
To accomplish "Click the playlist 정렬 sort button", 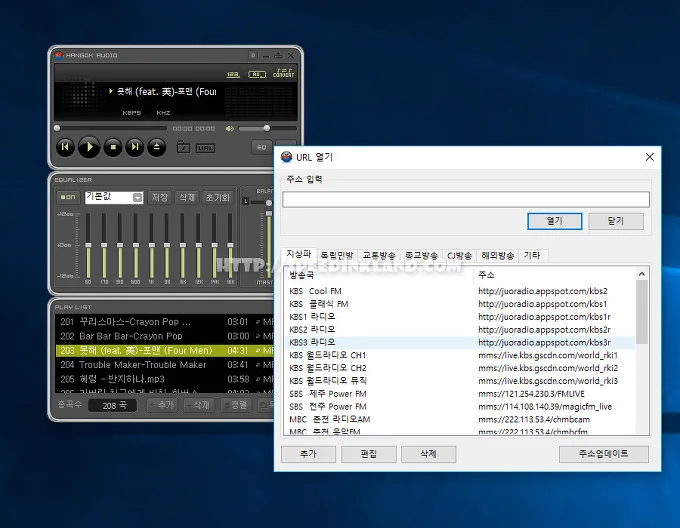I will (235, 405).
